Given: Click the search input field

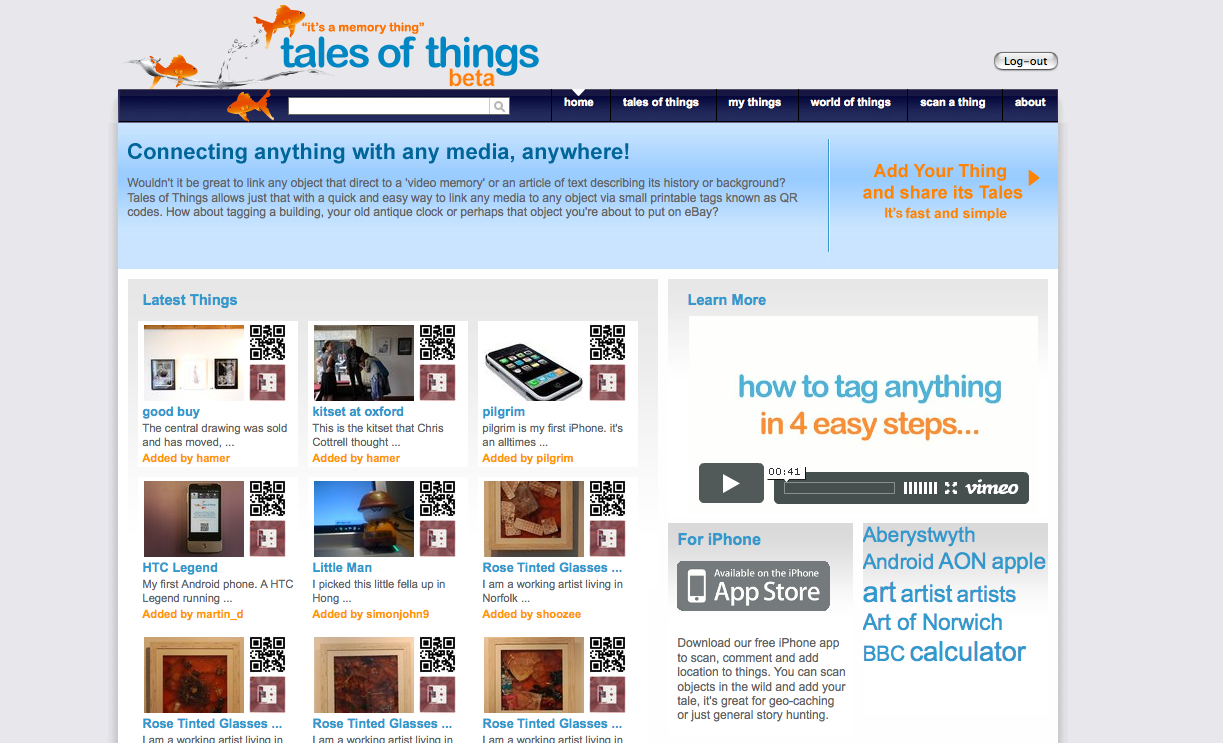Looking at the screenshot, I should tap(389, 106).
